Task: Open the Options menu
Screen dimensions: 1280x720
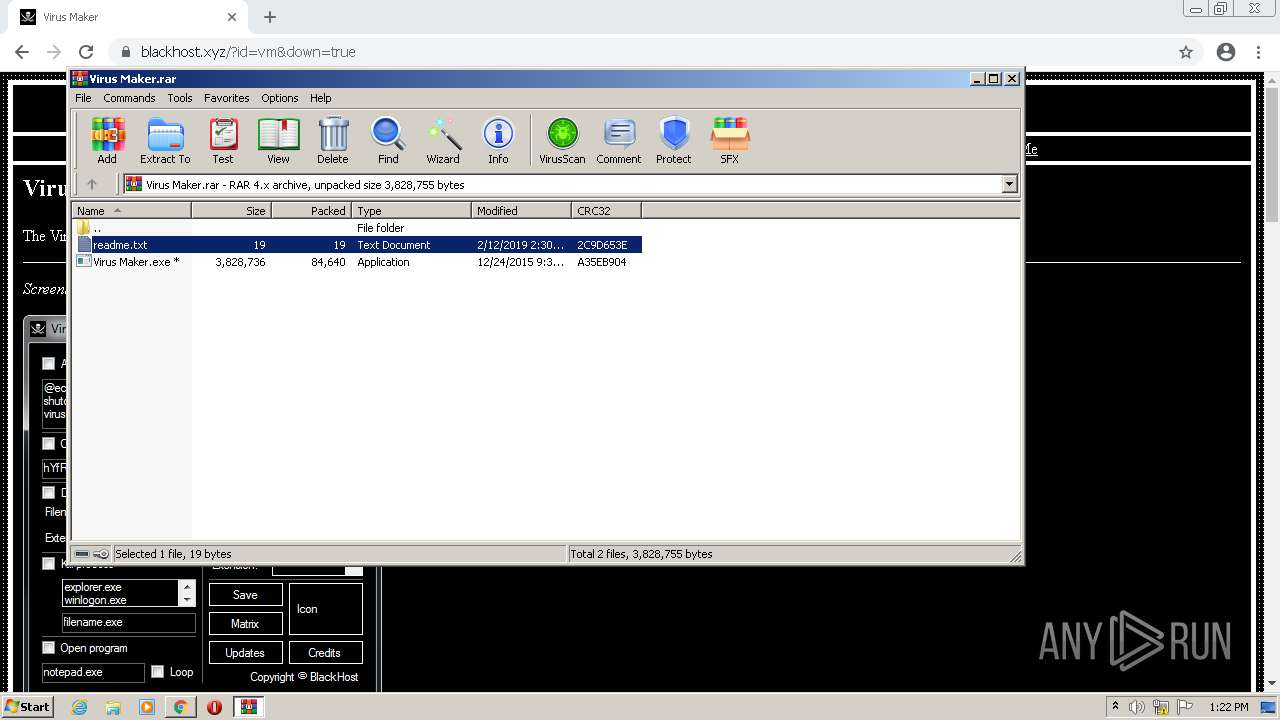Action: [280, 98]
